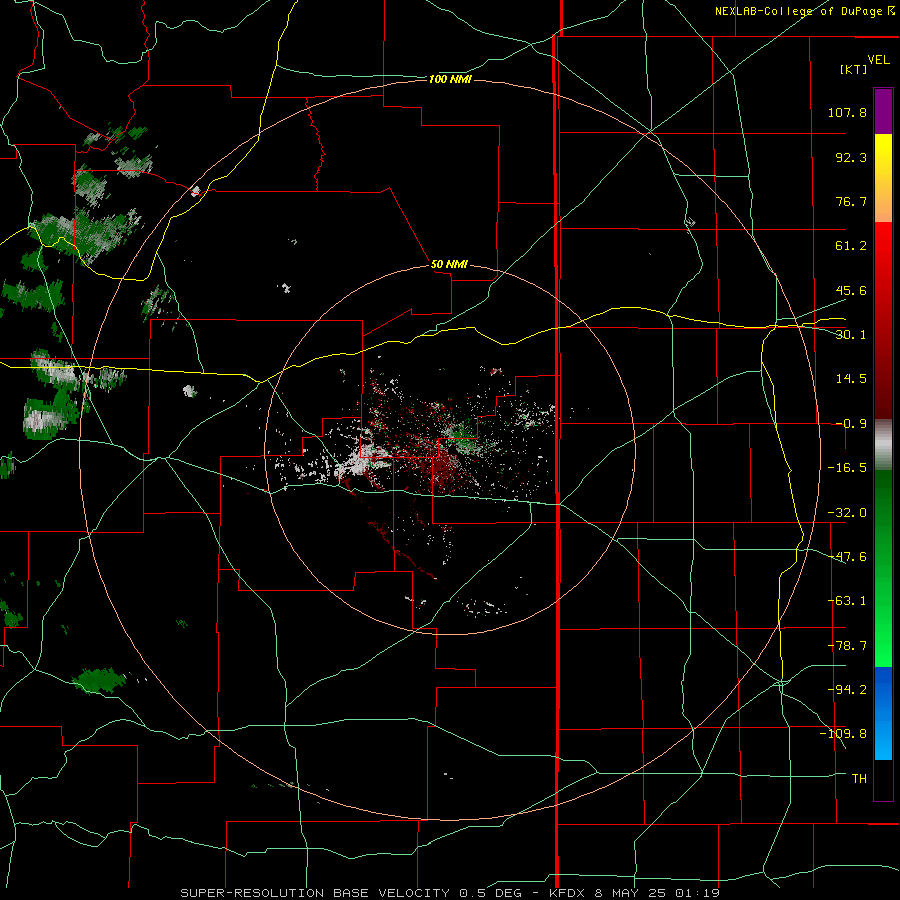Select the -109.8 legend value

(x=843, y=734)
